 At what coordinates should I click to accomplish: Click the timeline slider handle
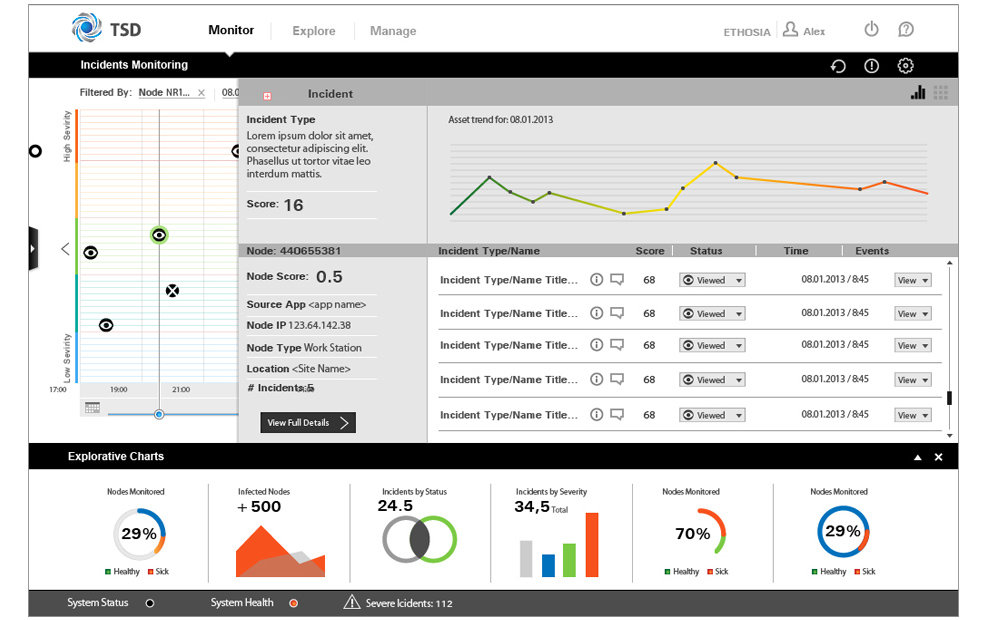point(159,414)
